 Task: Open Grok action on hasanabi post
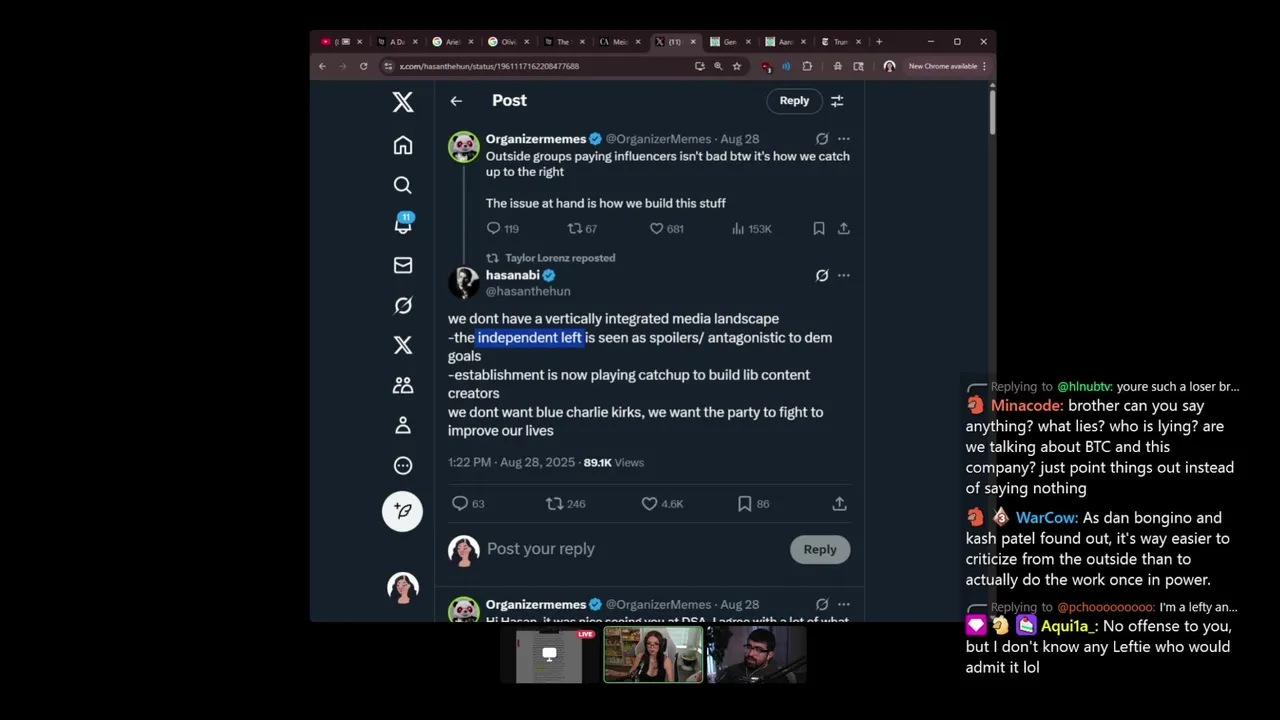pos(822,275)
